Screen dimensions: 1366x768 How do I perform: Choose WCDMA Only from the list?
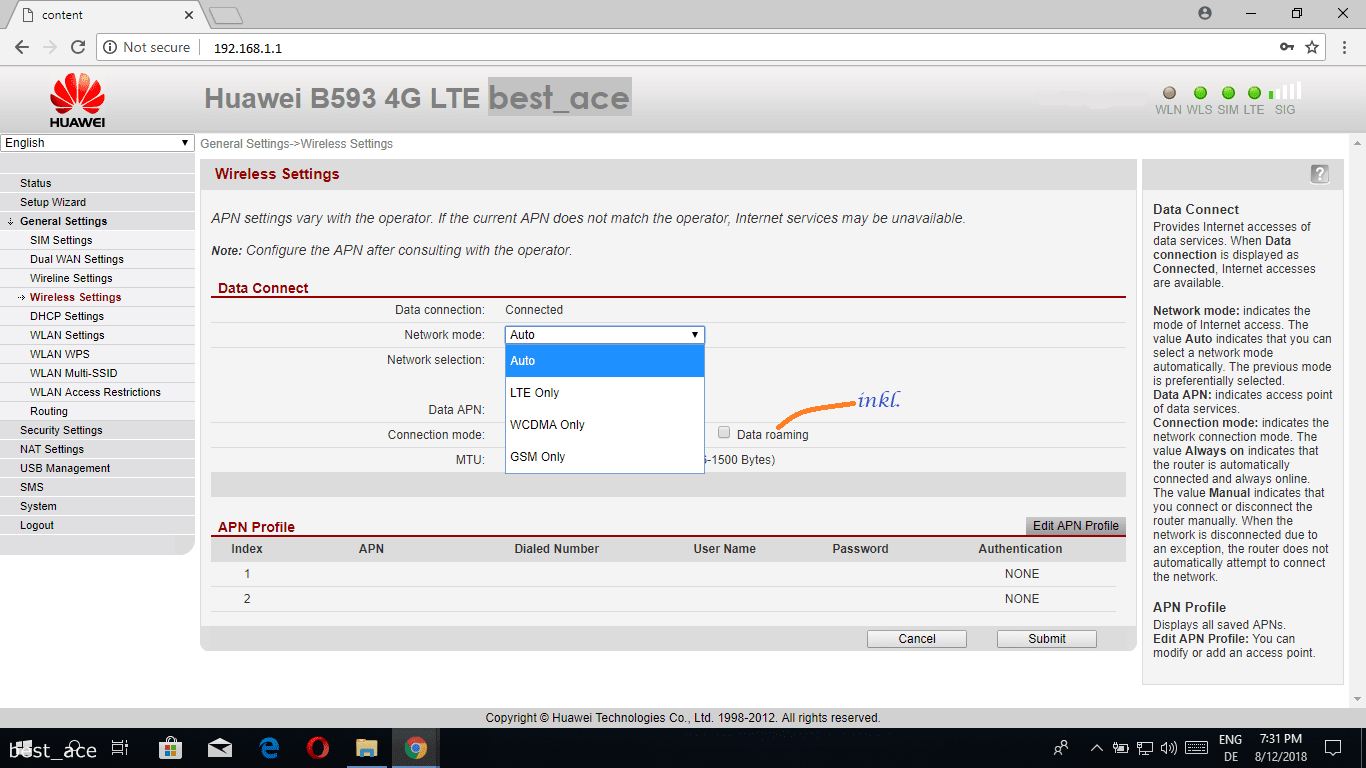[547, 425]
